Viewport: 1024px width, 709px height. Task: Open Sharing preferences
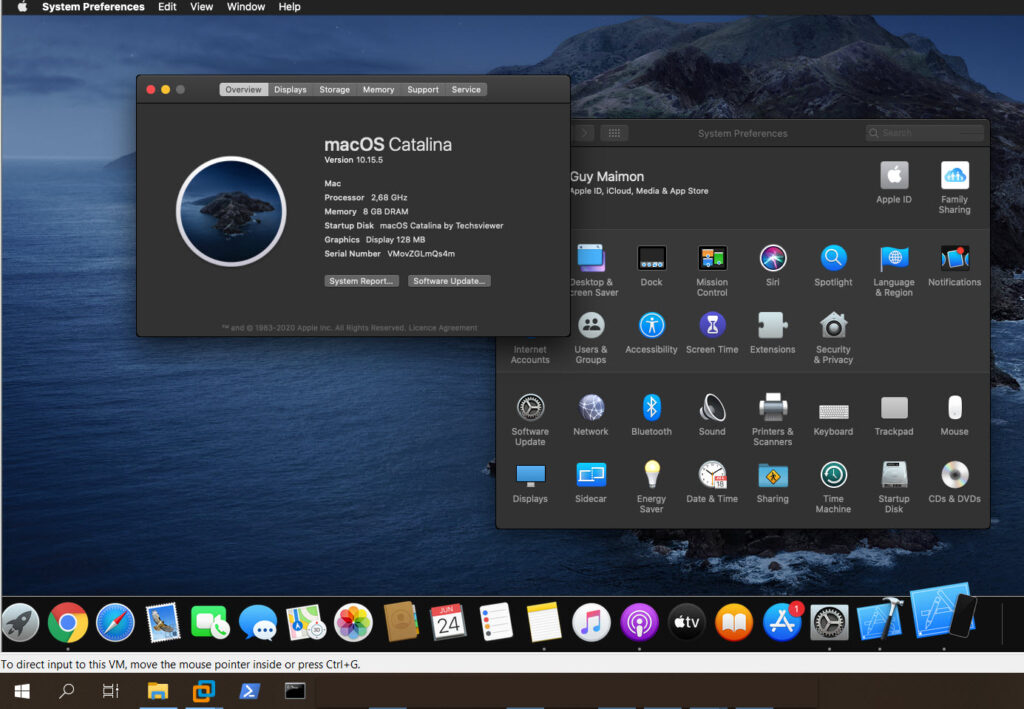tap(773, 482)
